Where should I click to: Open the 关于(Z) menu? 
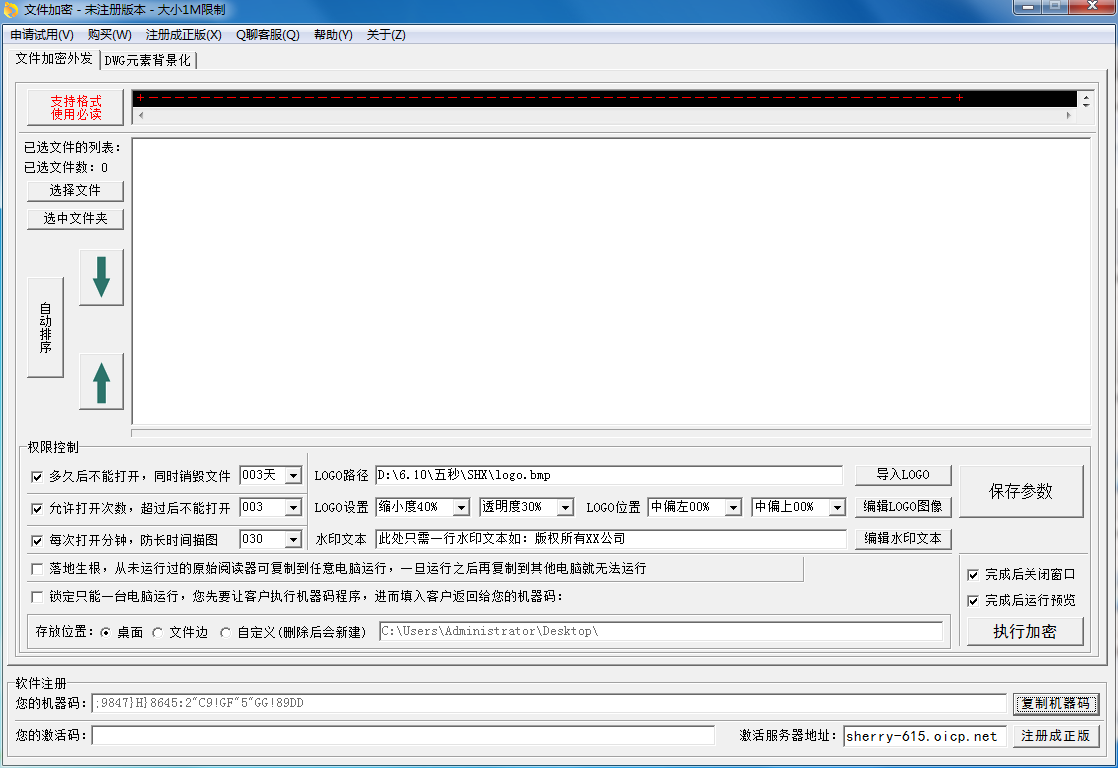(x=386, y=35)
